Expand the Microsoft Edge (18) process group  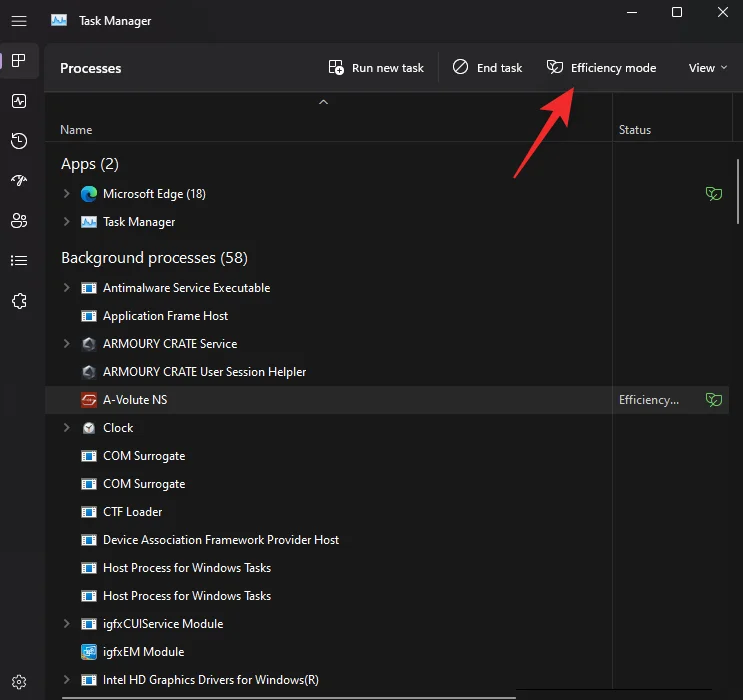coord(66,193)
